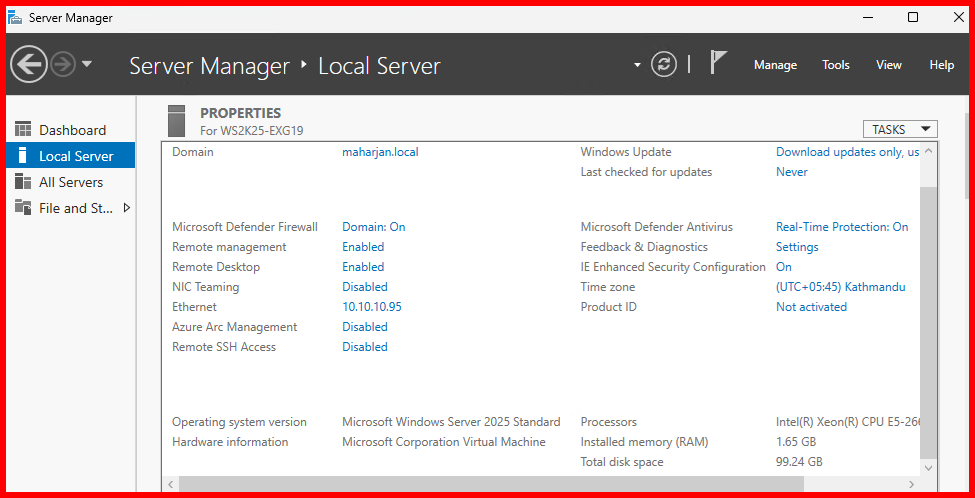Expand File and Storage Services submenu arrow
This screenshot has height=498, width=975.
(126, 208)
